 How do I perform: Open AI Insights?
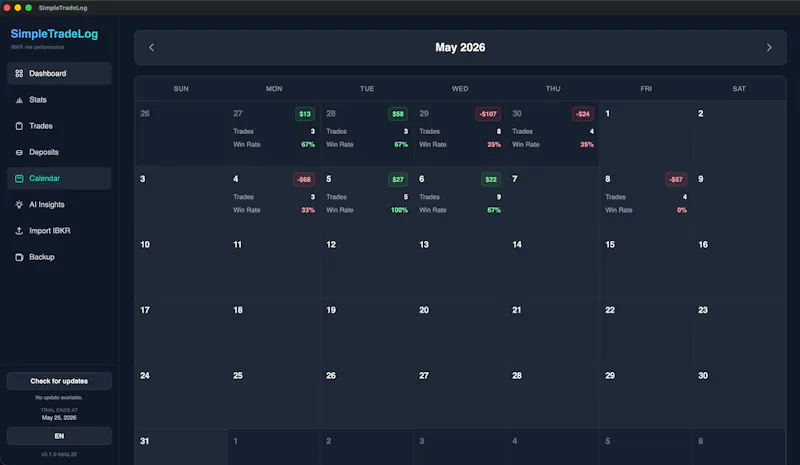pos(59,205)
